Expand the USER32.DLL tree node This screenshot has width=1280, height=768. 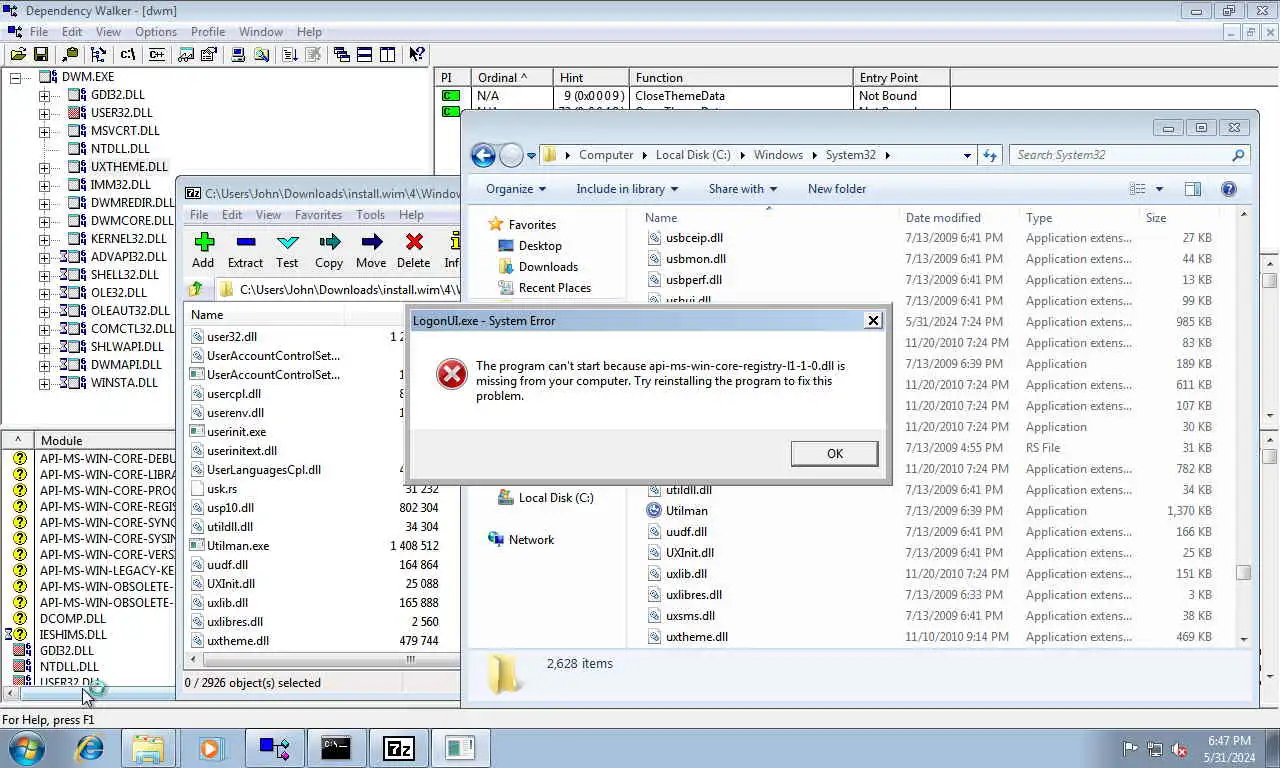pyautogui.click(x=44, y=114)
